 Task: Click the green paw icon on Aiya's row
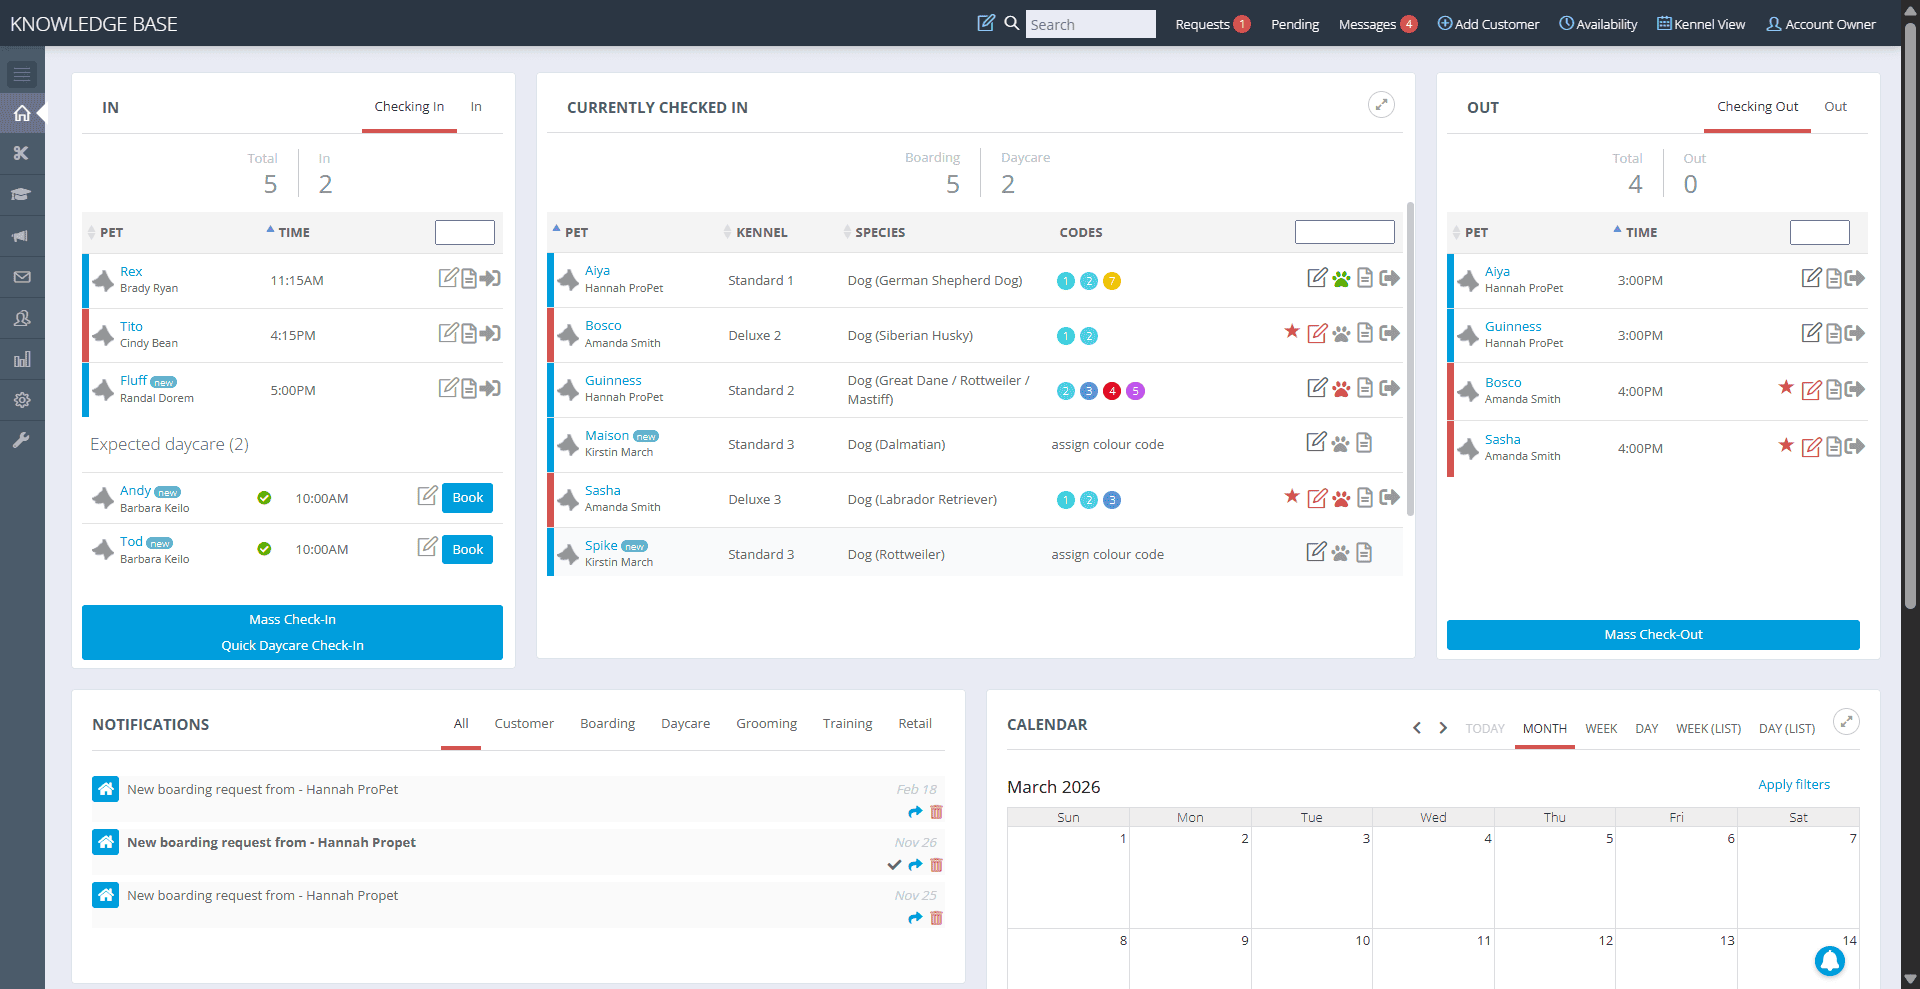1340,278
